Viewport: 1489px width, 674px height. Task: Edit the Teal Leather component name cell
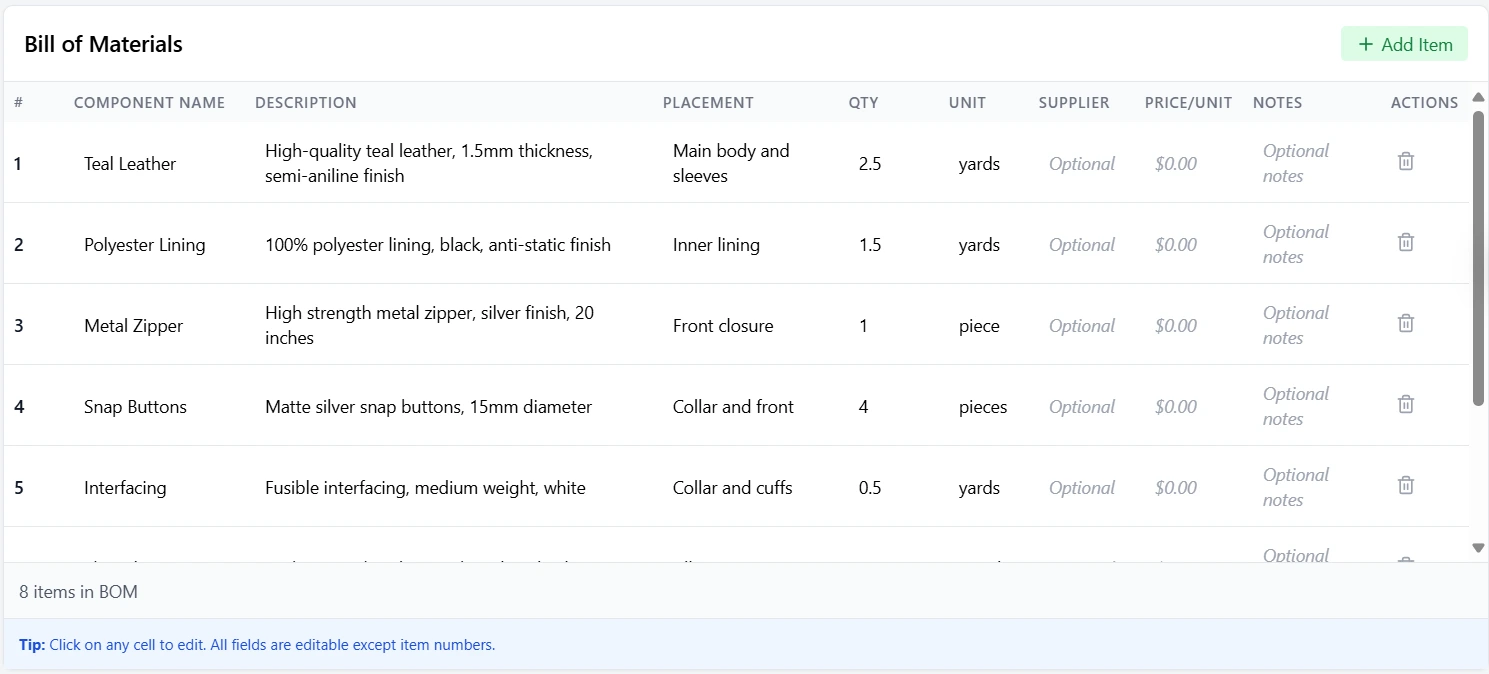tap(130, 163)
